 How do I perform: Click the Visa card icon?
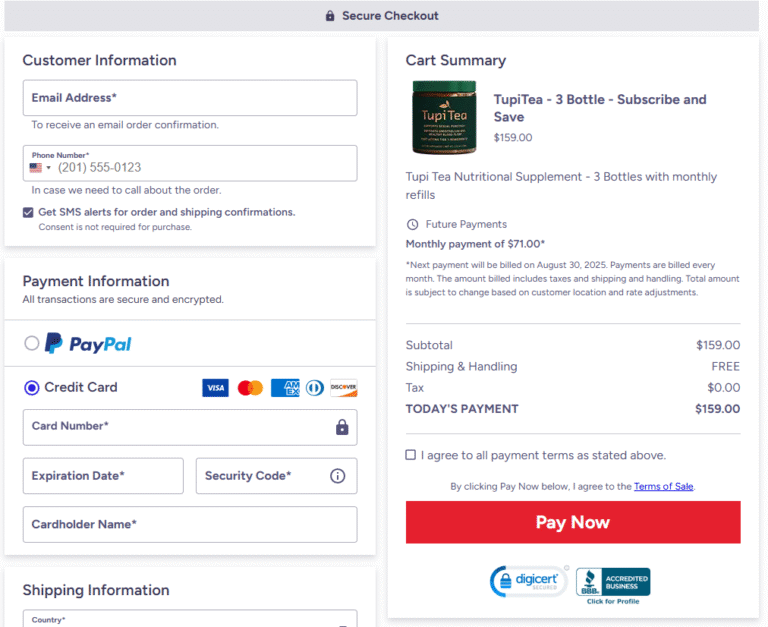pyautogui.click(x=215, y=388)
